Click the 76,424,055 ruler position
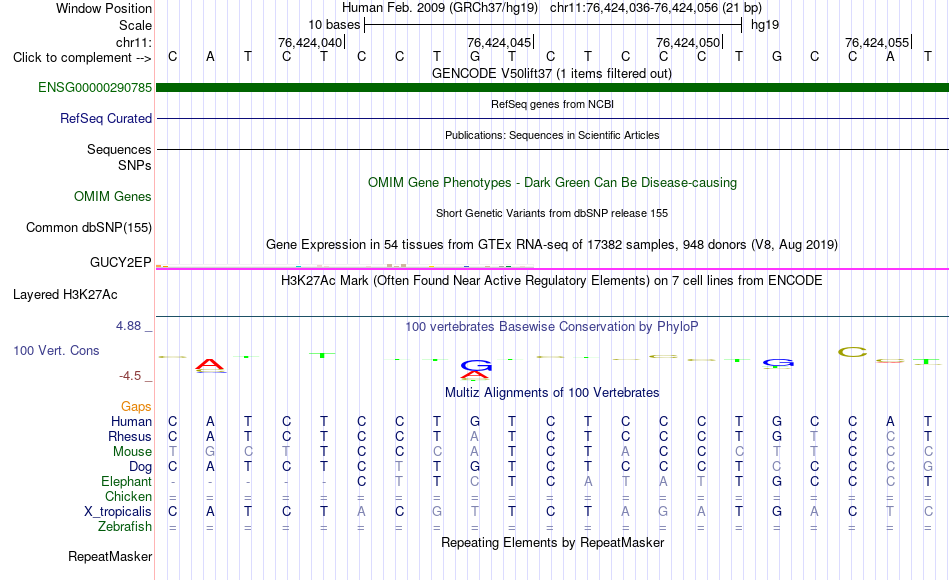This screenshot has width=950, height=580. (877, 42)
